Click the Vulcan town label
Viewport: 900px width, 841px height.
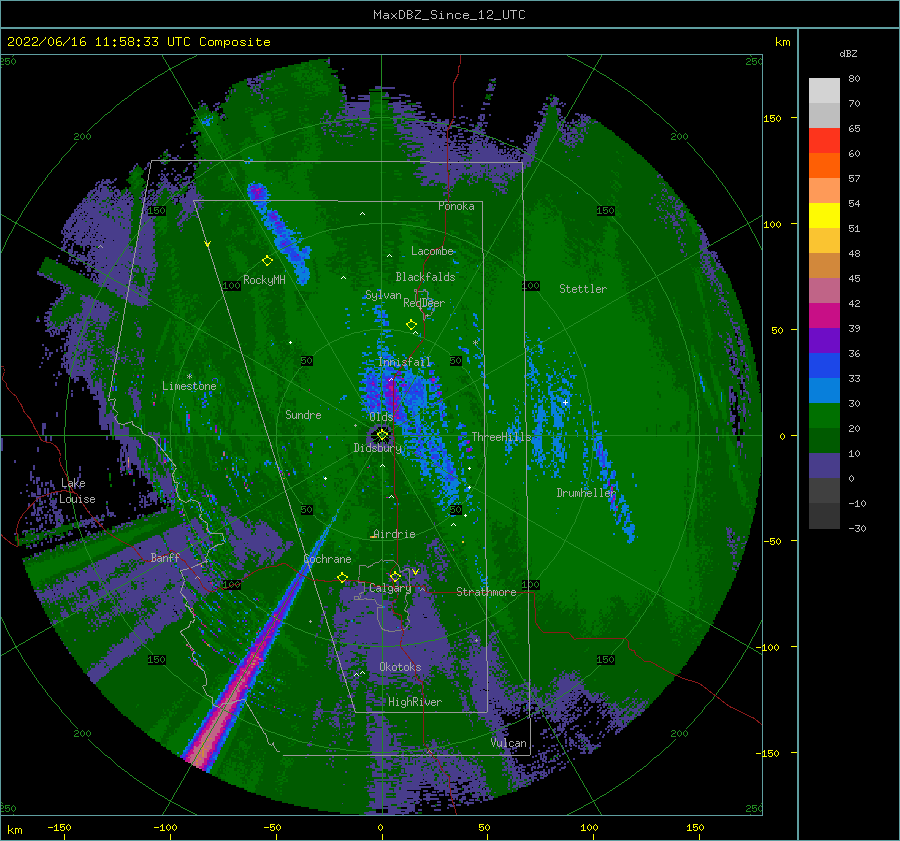tap(509, 743)
